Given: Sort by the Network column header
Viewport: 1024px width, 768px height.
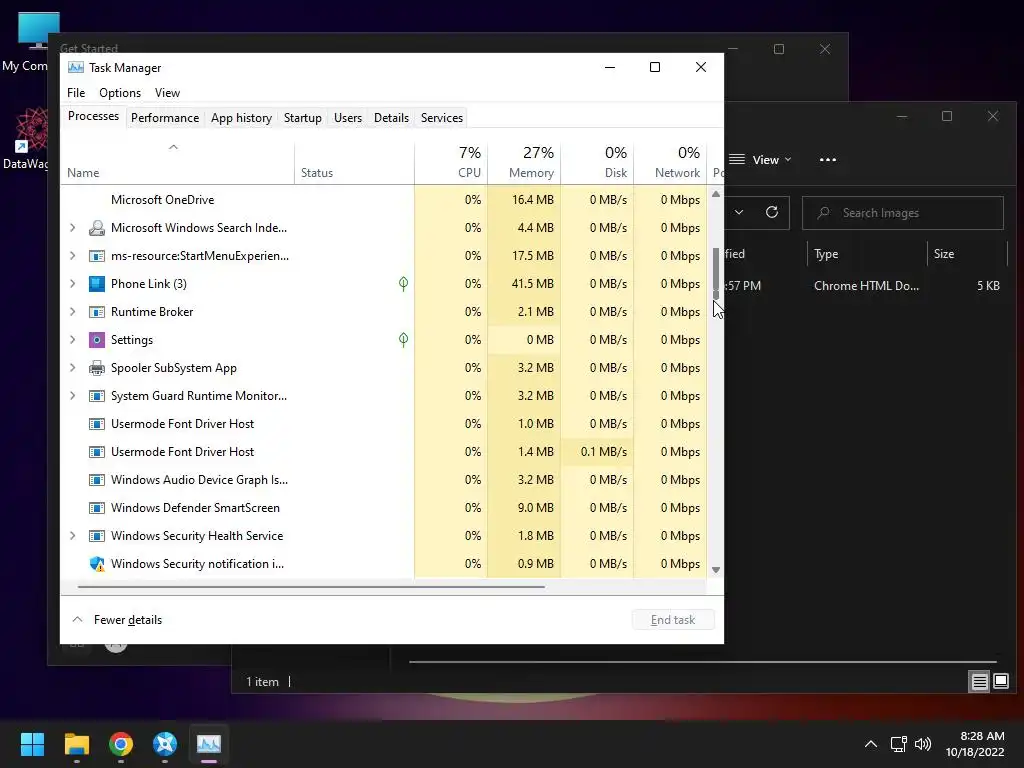Looking at the screenshot, I should pyautogui.click(x=671, y=163).
